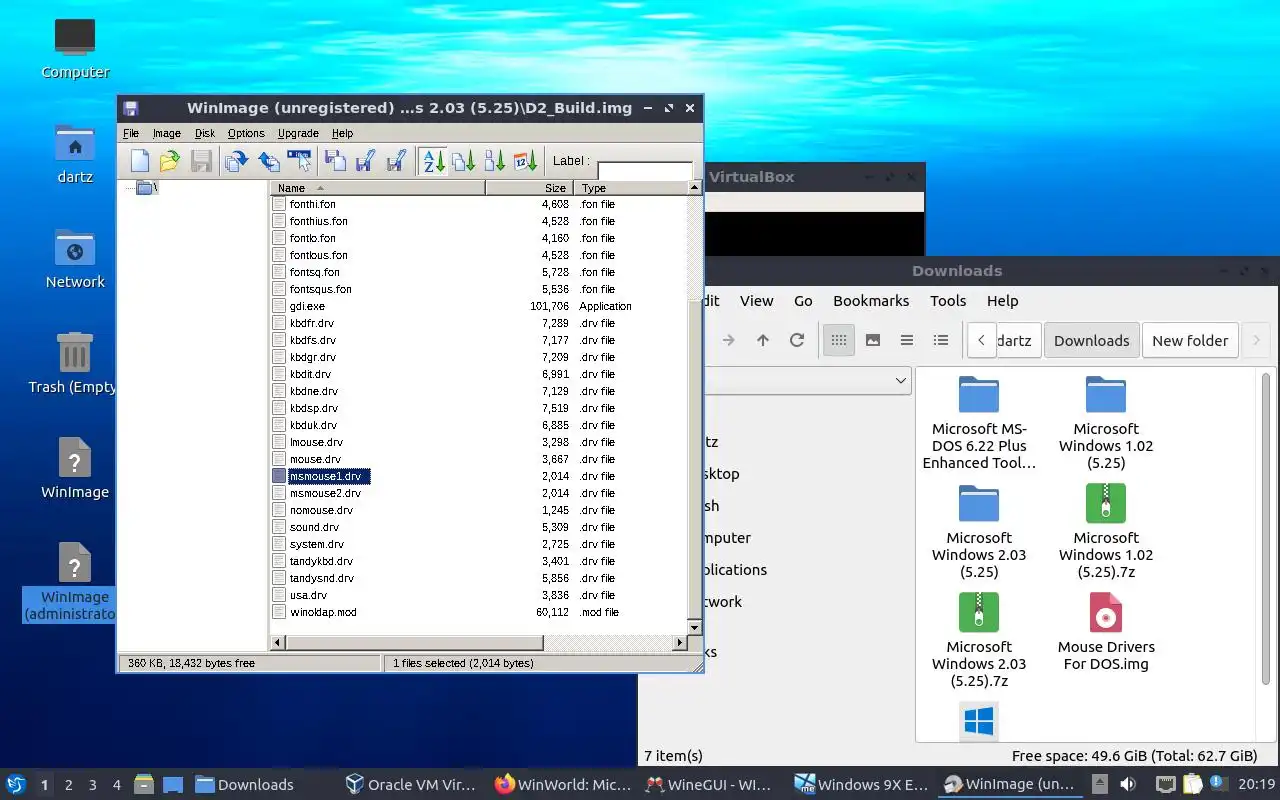
Task: Click the Inject files toolbar icon in WinImage
Action: [x=268, y=161]
